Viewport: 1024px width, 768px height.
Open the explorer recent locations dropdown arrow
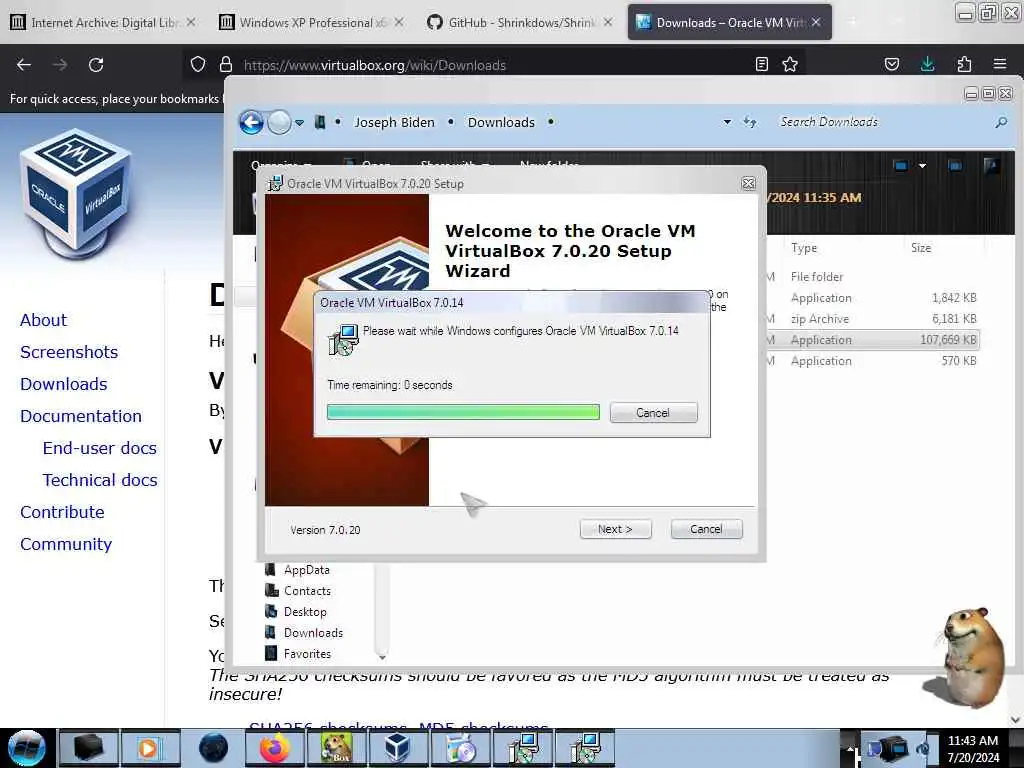(299, 123)
